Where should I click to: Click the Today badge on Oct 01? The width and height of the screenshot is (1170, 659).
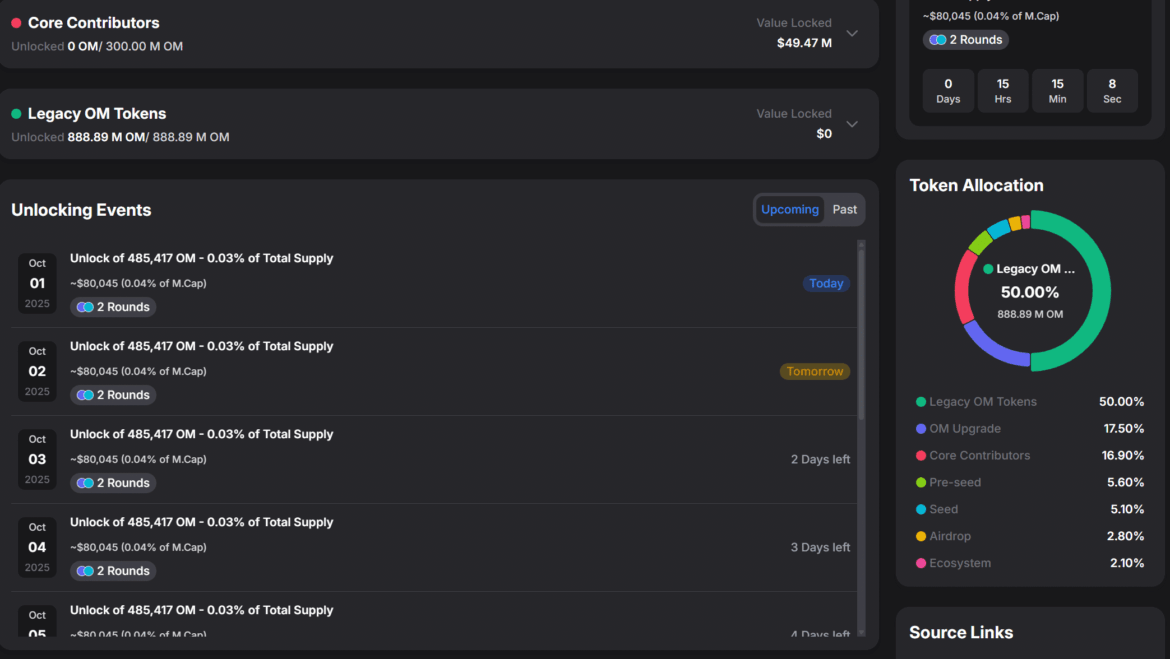[x=826, y=284]
